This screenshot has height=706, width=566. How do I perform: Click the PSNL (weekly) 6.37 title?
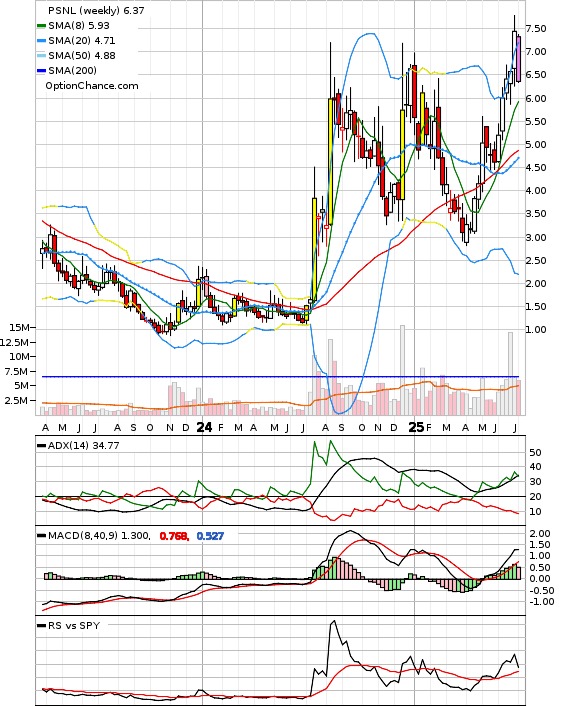[x=96, y=10]
